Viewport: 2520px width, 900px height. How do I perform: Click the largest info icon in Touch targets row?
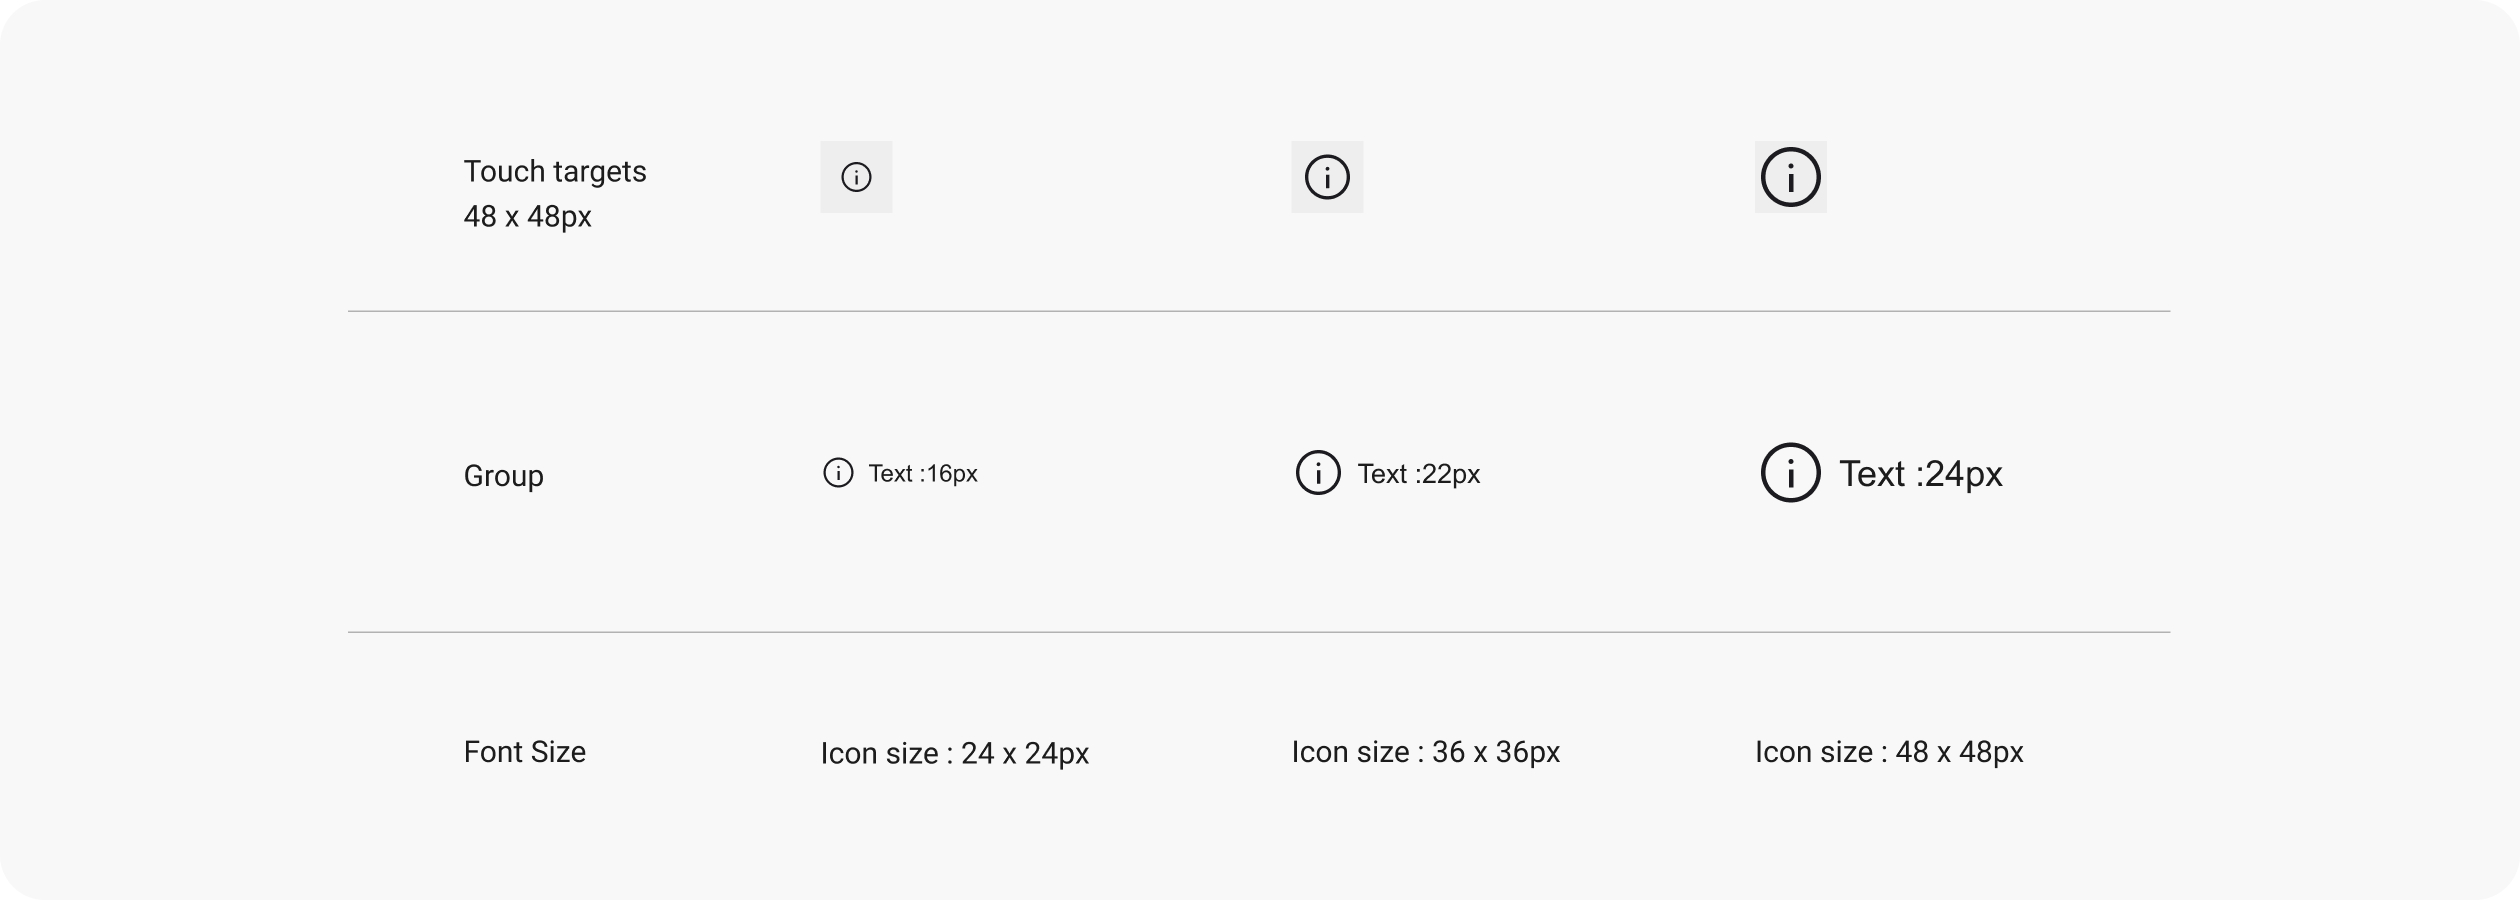click(1790, 177)
